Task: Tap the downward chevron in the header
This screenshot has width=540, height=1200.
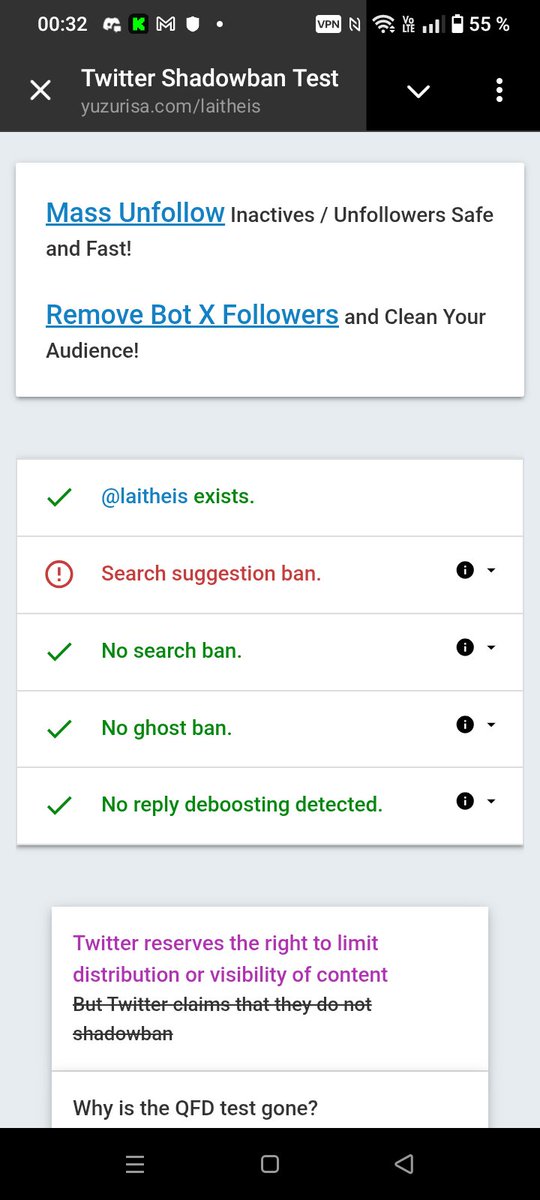Action: click(418, 91)
